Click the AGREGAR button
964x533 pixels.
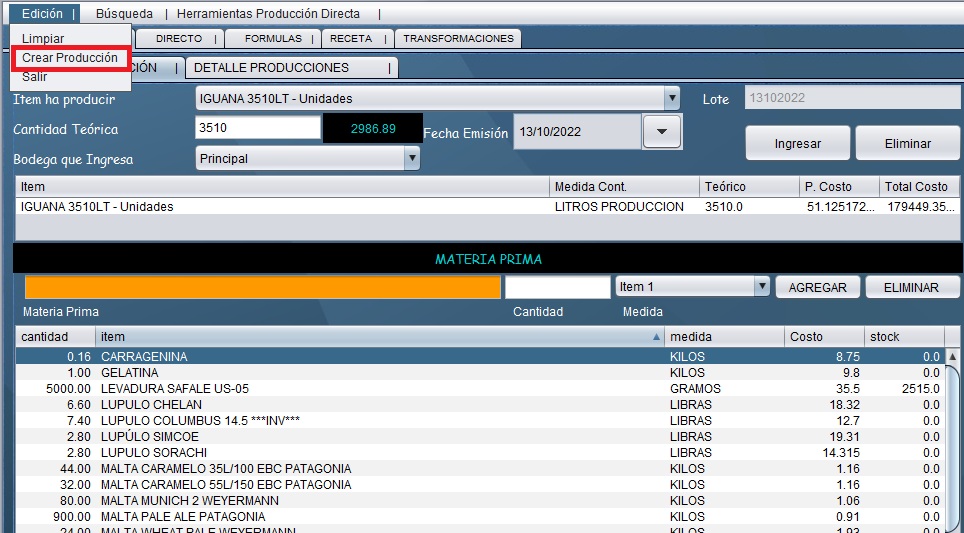817,287
